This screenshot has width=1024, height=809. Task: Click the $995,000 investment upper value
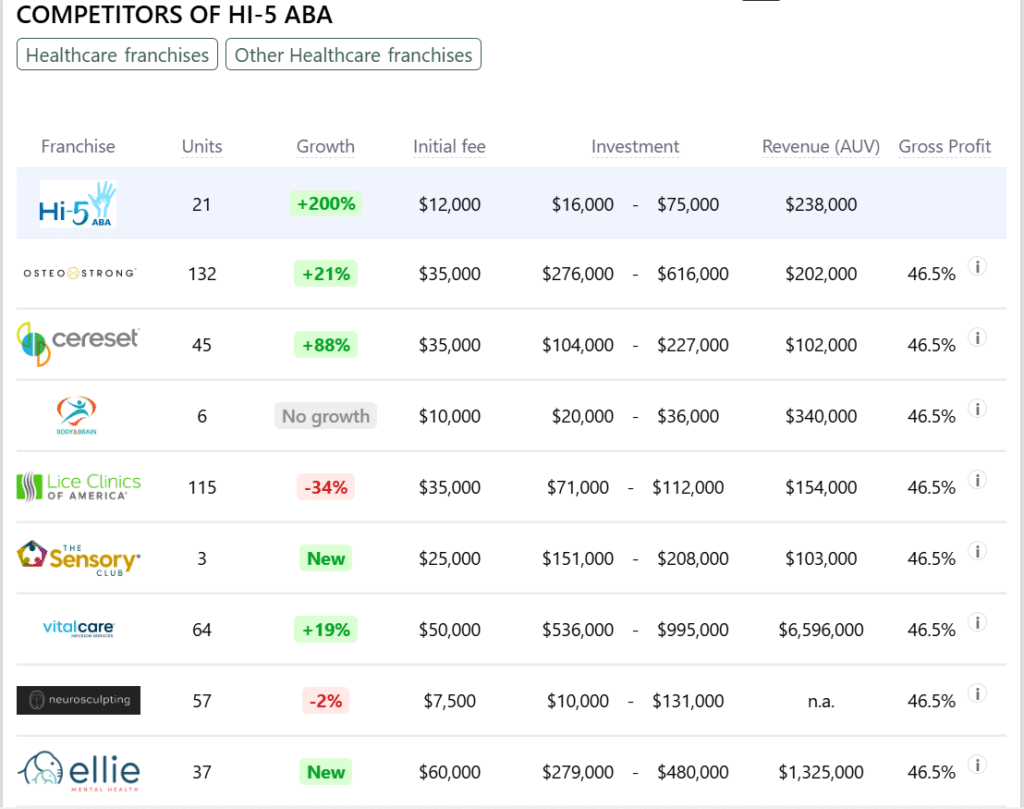click(693, 629)
